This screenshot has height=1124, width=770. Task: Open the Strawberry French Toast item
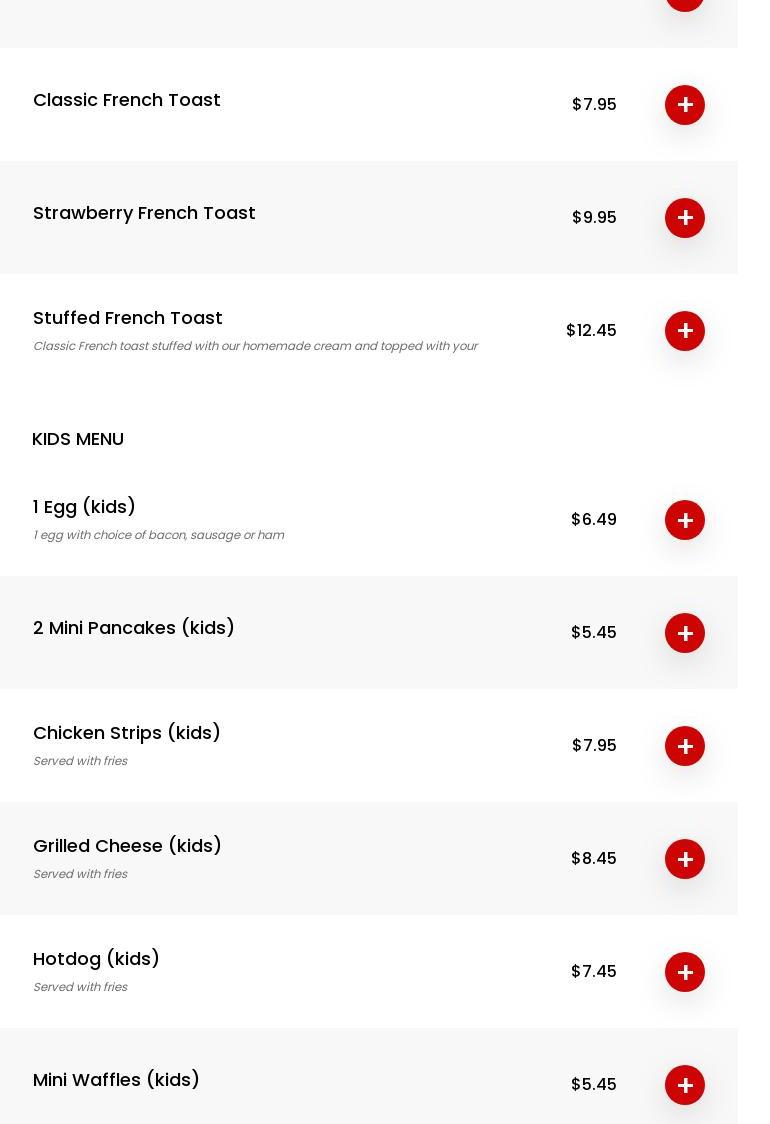144,213
